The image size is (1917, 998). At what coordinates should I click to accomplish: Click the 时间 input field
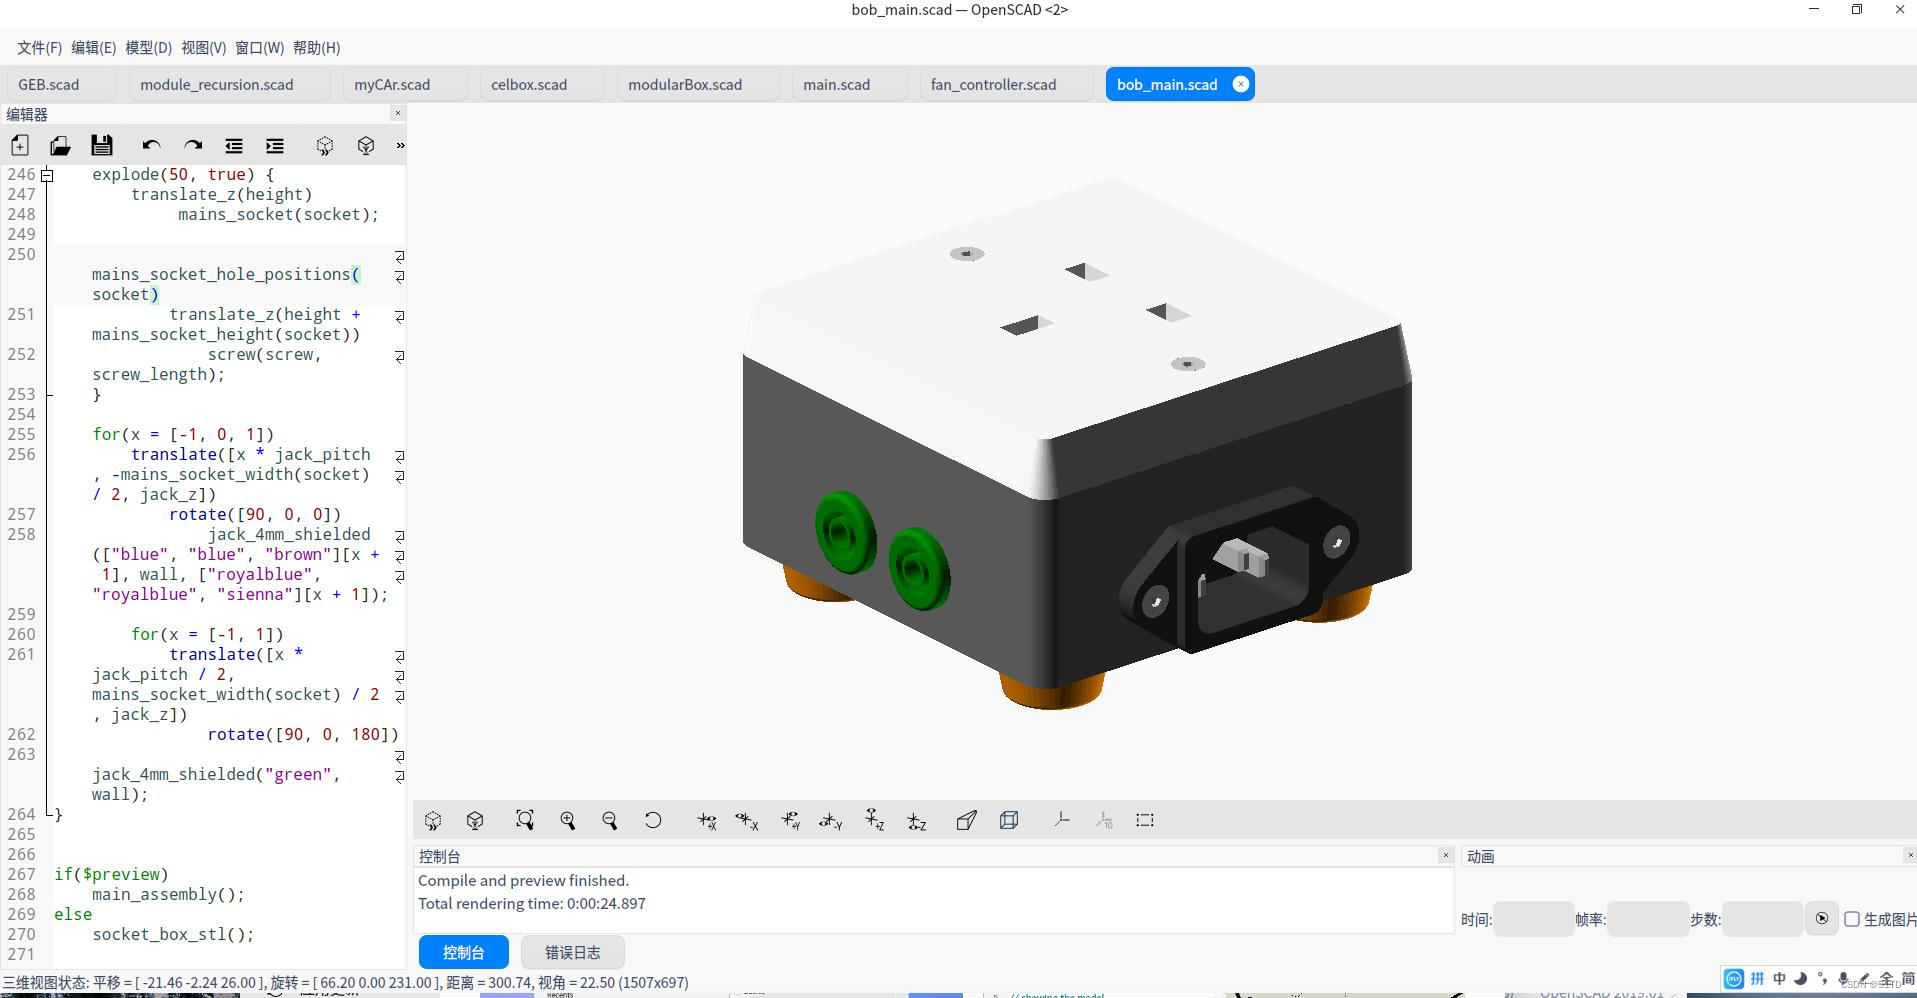pyautogui.click(x=1533, y=919)
